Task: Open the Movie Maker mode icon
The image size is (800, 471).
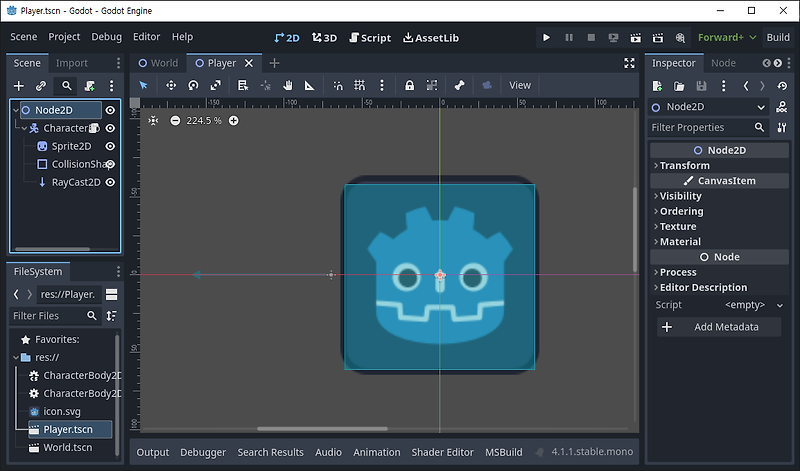Action: (681, 37)
